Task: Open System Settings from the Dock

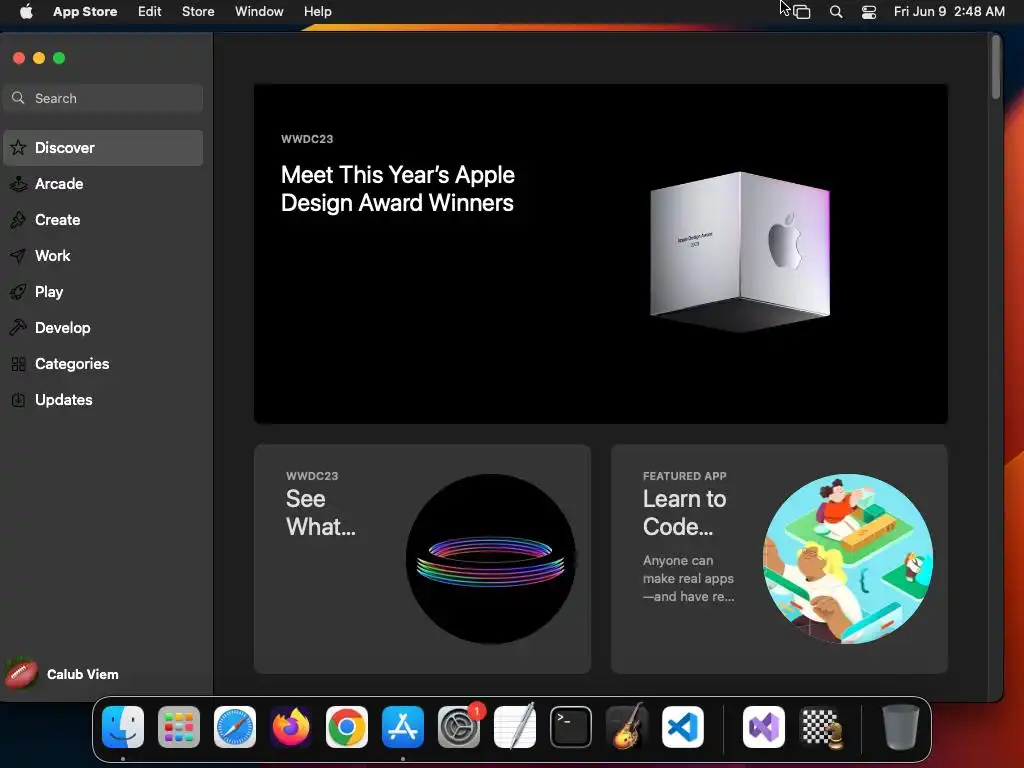Action: [x=459, y=726]
